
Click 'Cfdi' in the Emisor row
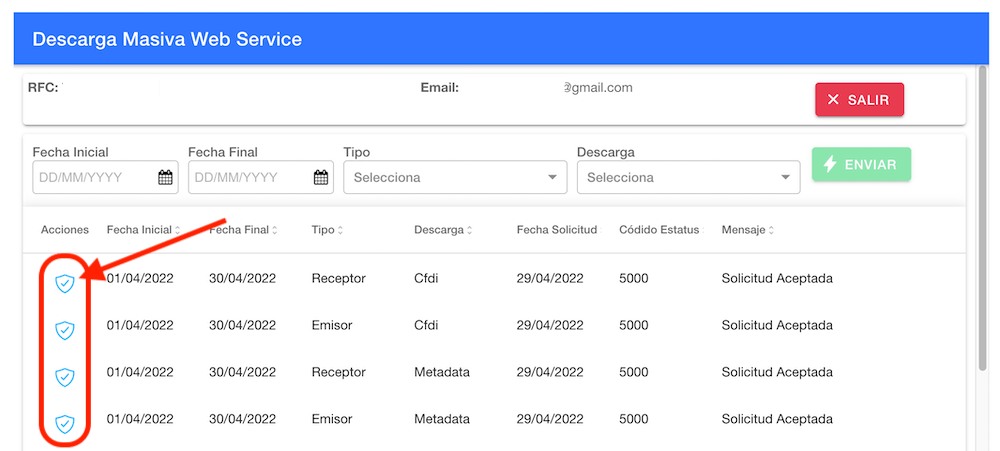426,325
